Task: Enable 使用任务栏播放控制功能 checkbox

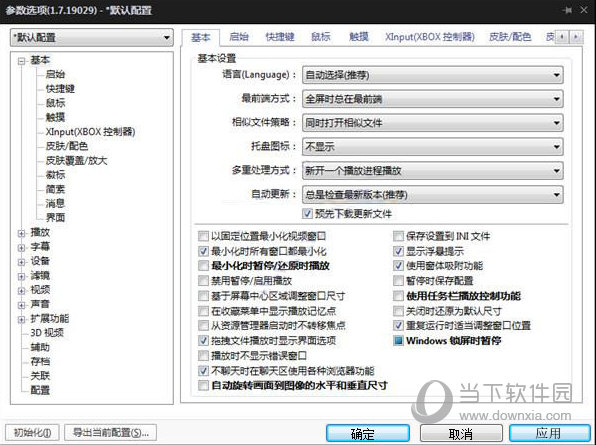Action: pyautogui.click(x=398, y=296)
